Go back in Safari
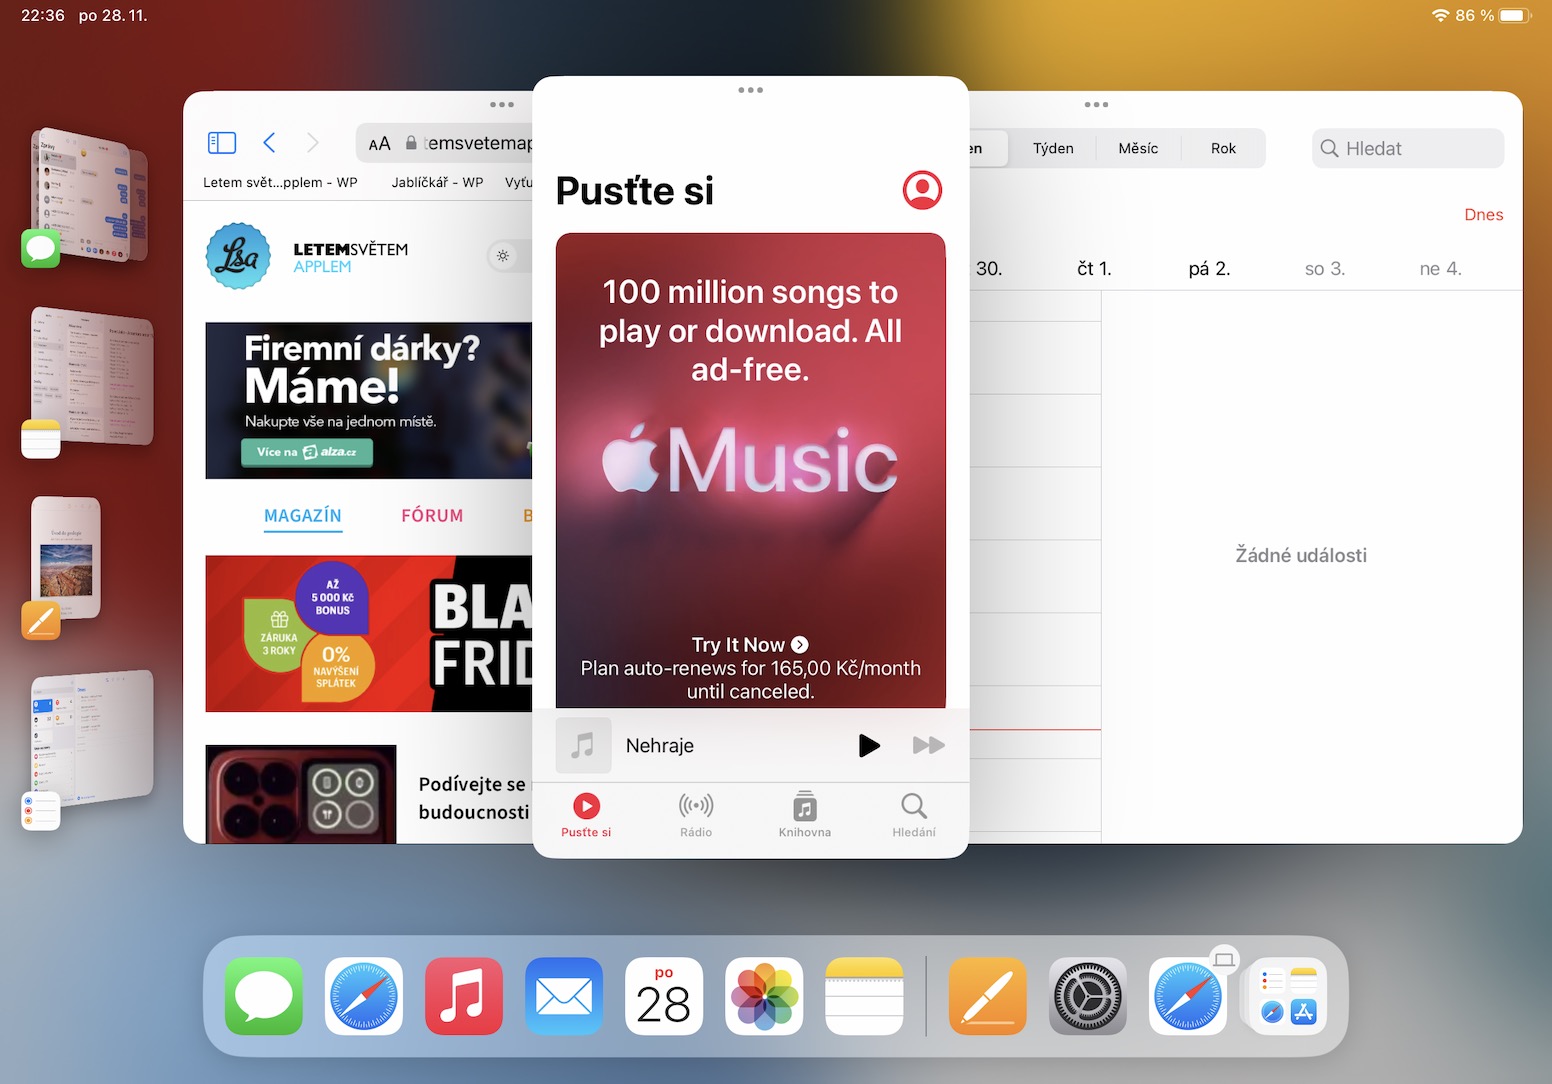 pyautogui.click(x=269, y=143)
